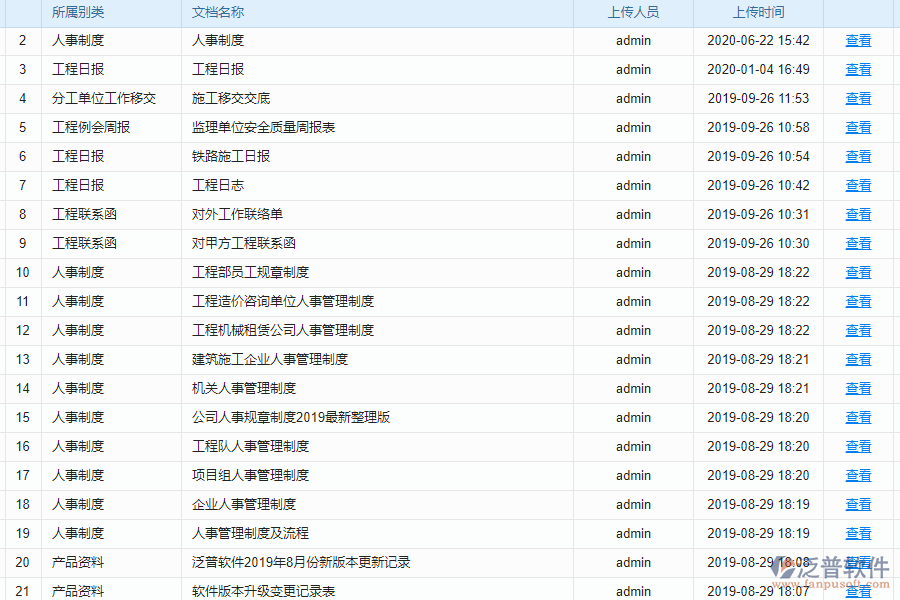Click 查看 for 公司人事规章制度2019最新整理版
The height and width of the screenshot is (600, 900).
click(859, 417)
